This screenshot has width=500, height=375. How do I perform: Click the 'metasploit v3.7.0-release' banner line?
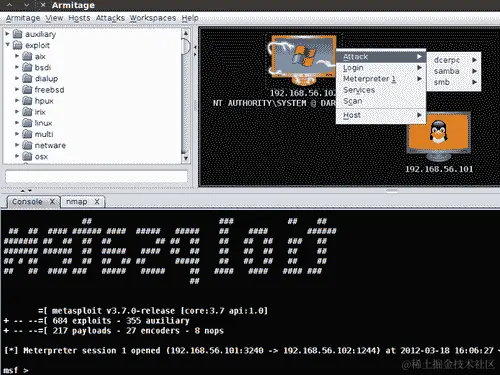(x=153, y=311)
